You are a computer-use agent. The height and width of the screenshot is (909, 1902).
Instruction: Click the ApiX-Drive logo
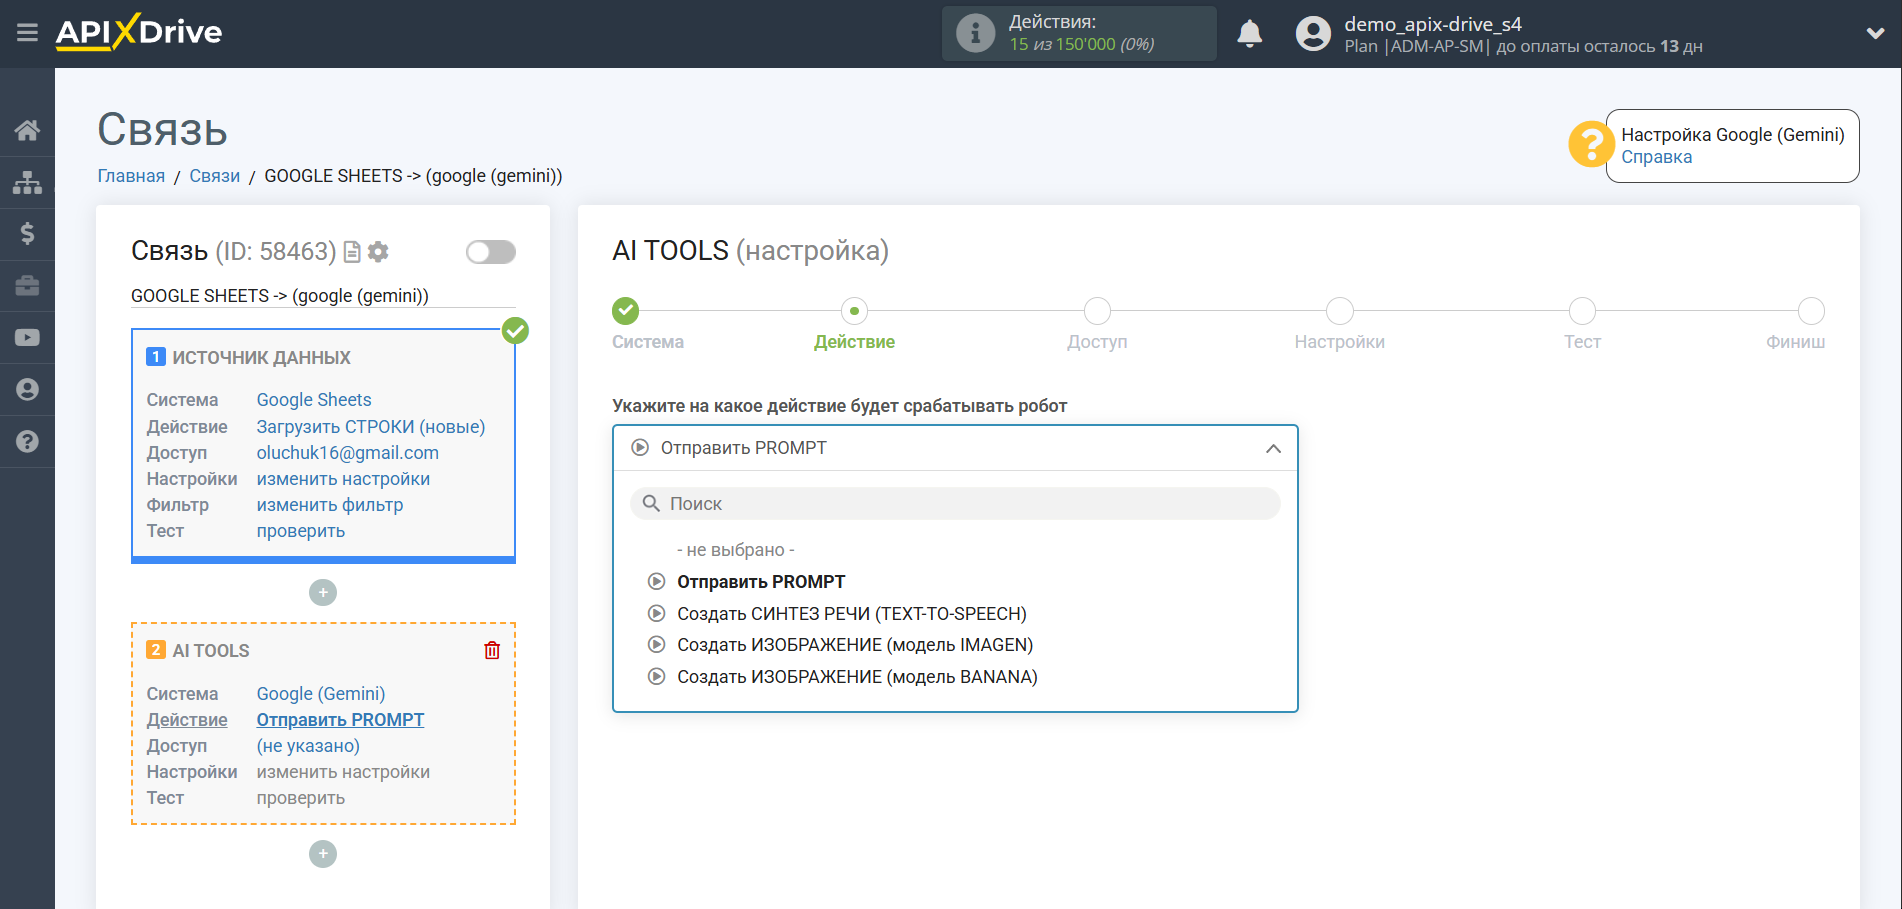tap(139, 32)
